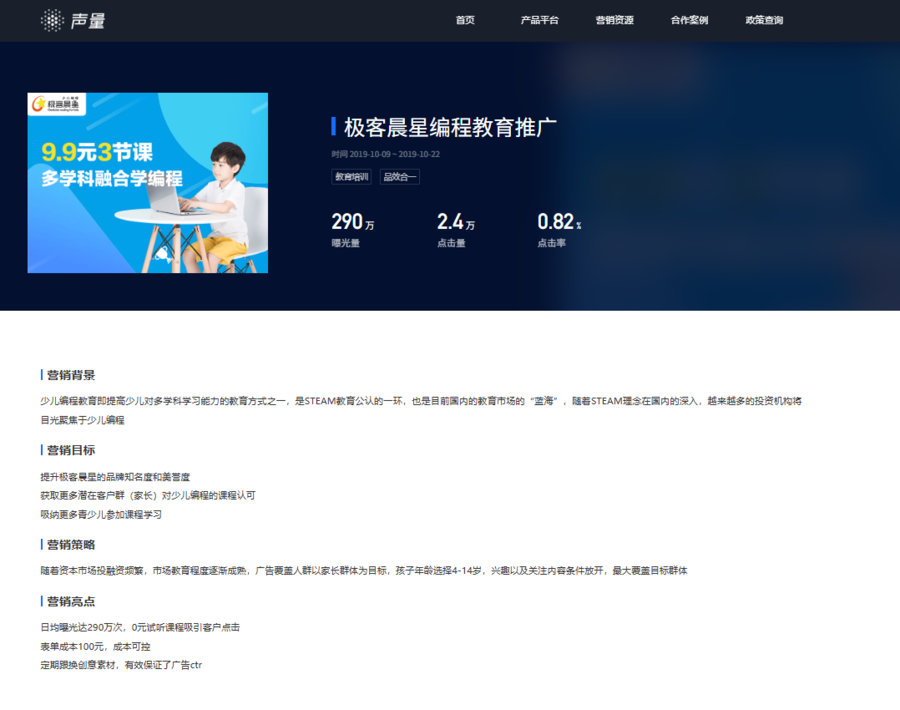Viewport: 900px width, 710px height.
Task: Open the 9.9元3节课 ad banner image
Action: (148, 183)
